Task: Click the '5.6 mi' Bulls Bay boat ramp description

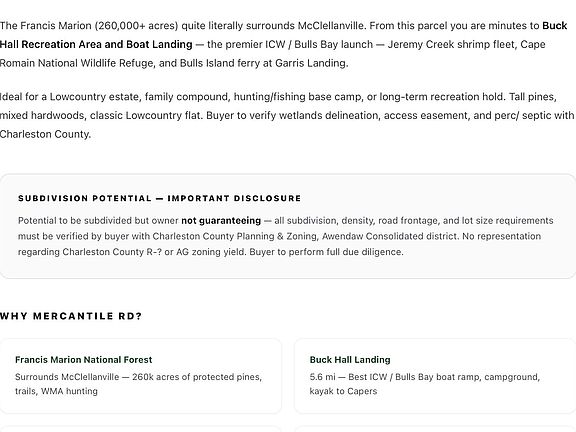Action: click(425, 384)
